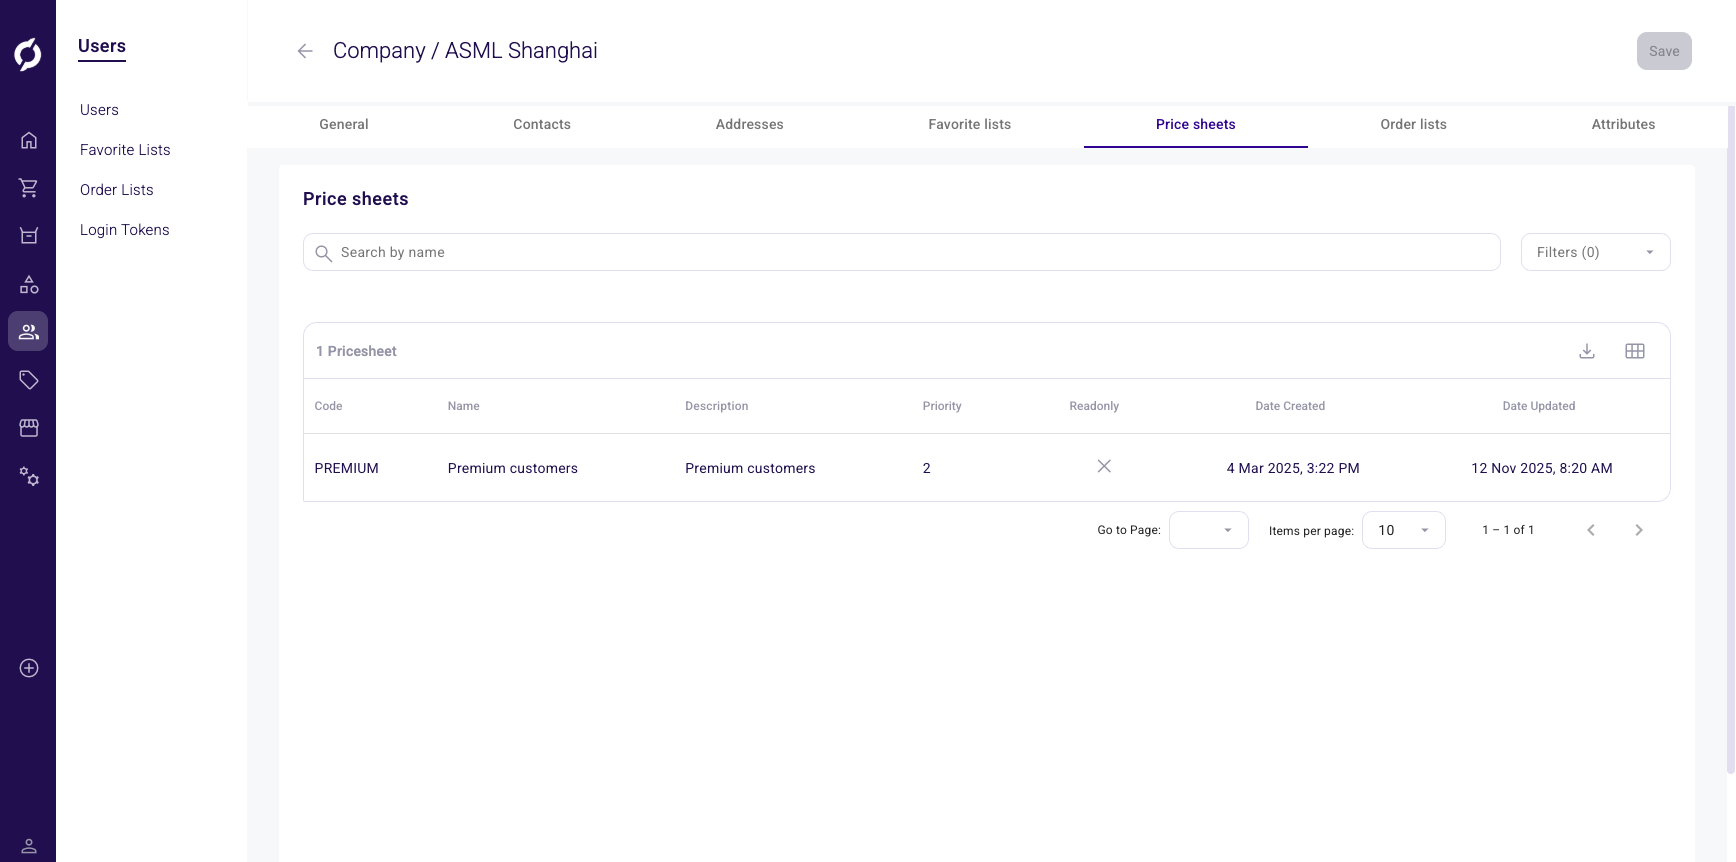This screenshot has width=1736, height=862.
Task: Switch to the Addresses tab
Action: [x=749, y=124]
